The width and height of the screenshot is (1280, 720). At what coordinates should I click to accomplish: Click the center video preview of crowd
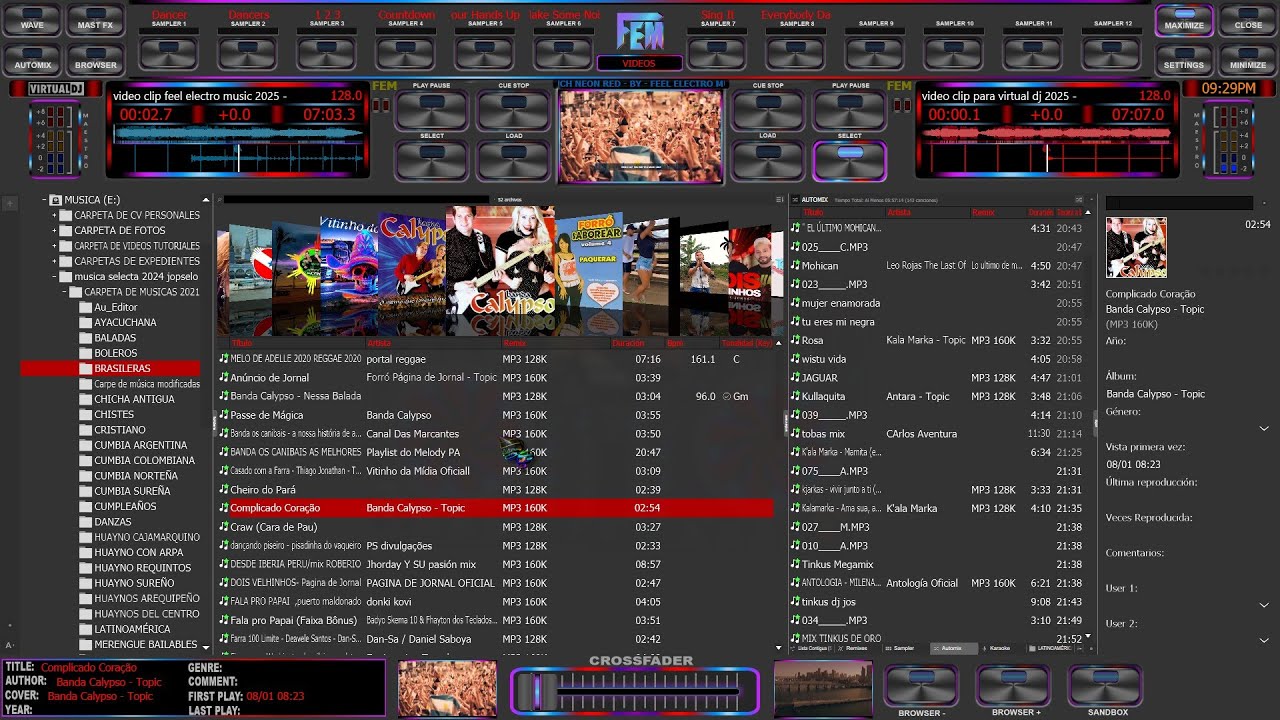(x=640, y=136)
